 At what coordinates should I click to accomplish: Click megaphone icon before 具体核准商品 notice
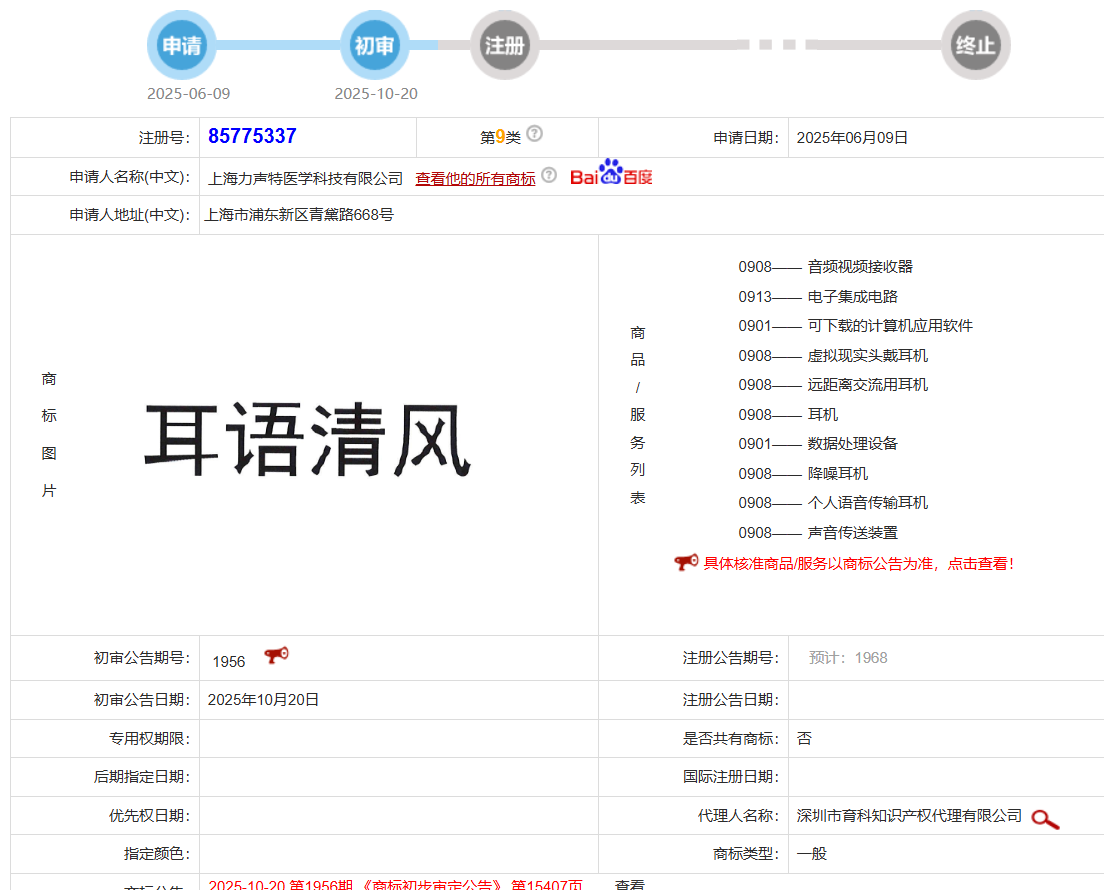click(686, 563)
